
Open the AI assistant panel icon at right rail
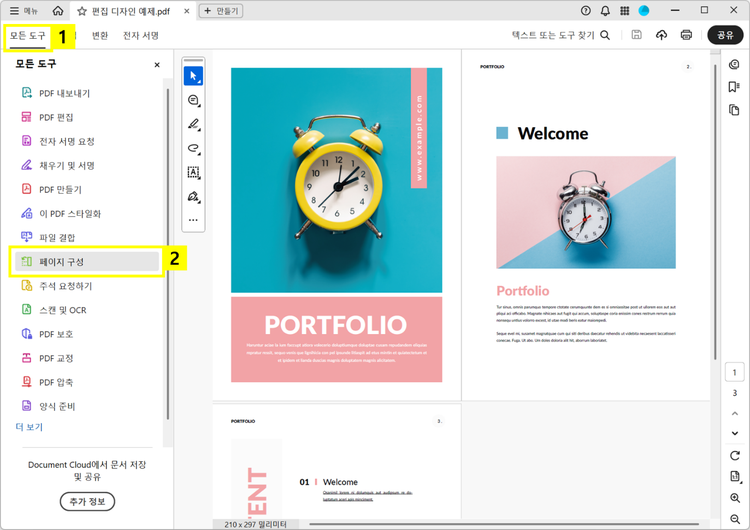click(734, 65)
